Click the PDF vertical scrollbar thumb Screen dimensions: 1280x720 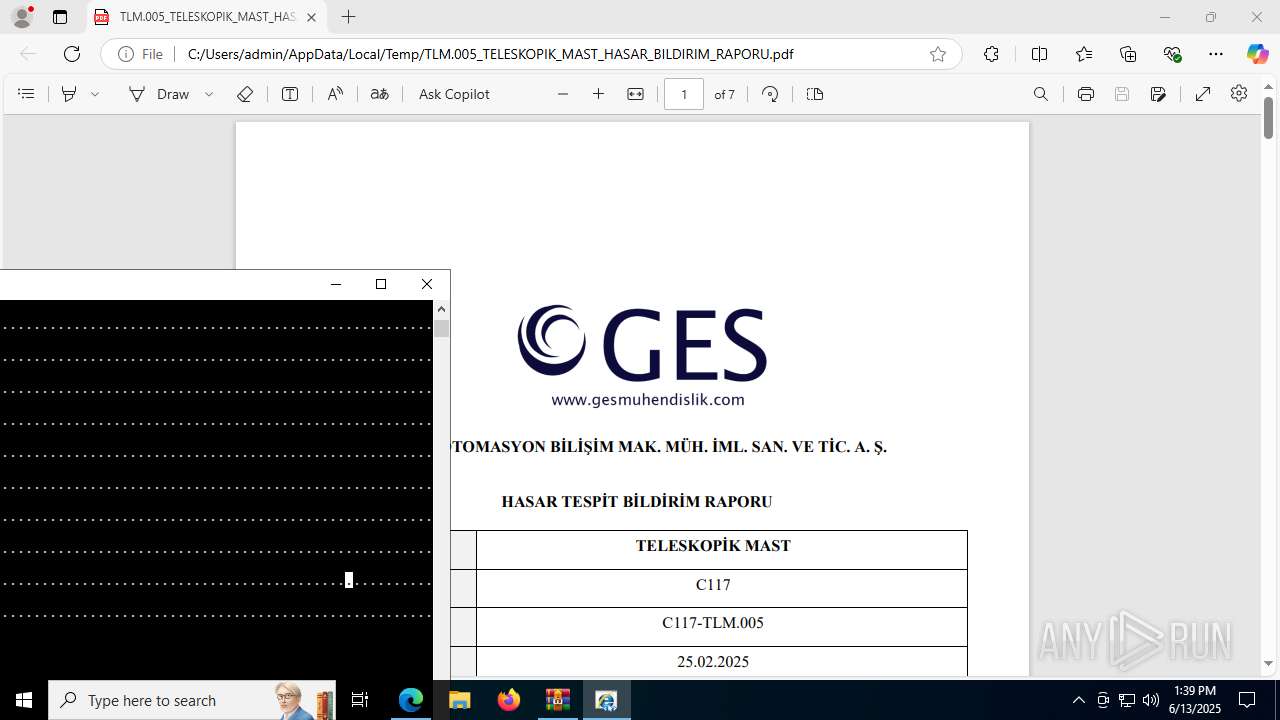point(1269,118)
